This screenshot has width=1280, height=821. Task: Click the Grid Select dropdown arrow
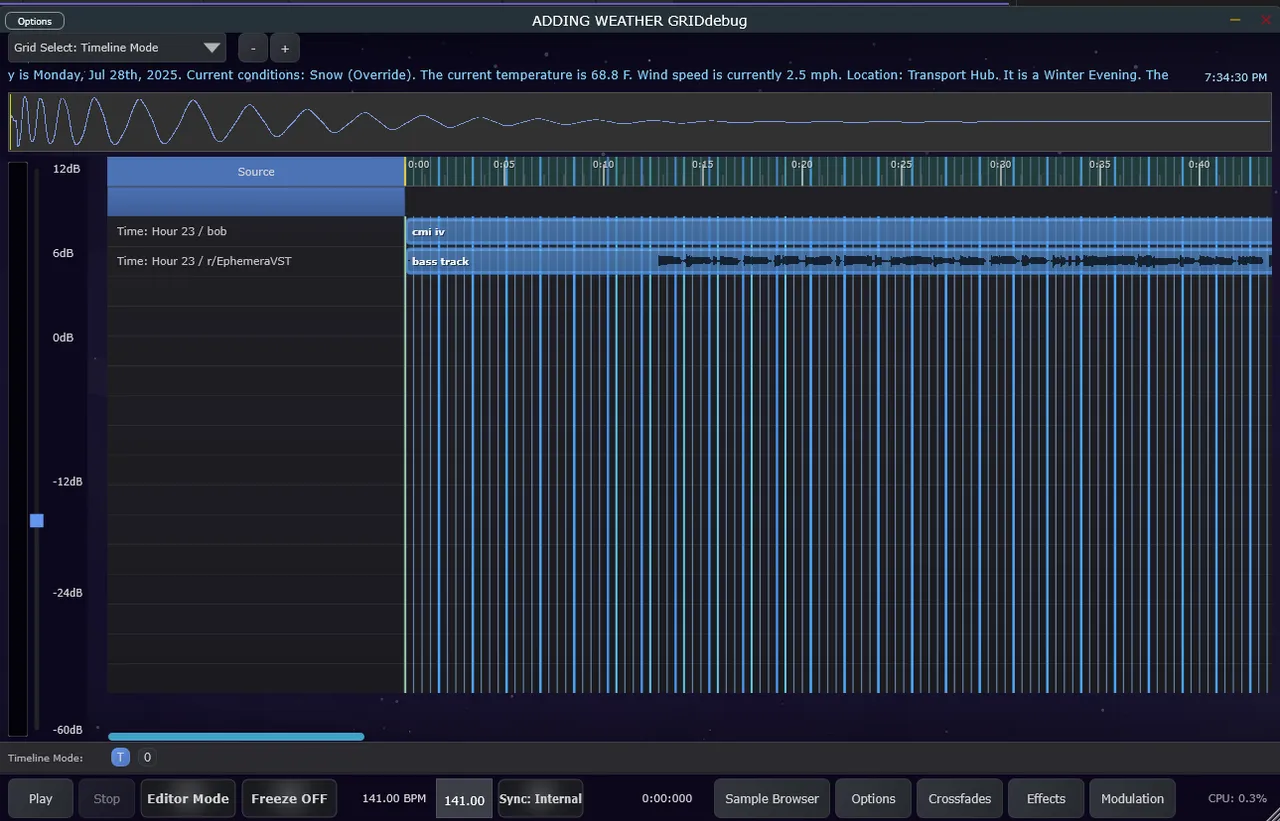tap(211, 47)
